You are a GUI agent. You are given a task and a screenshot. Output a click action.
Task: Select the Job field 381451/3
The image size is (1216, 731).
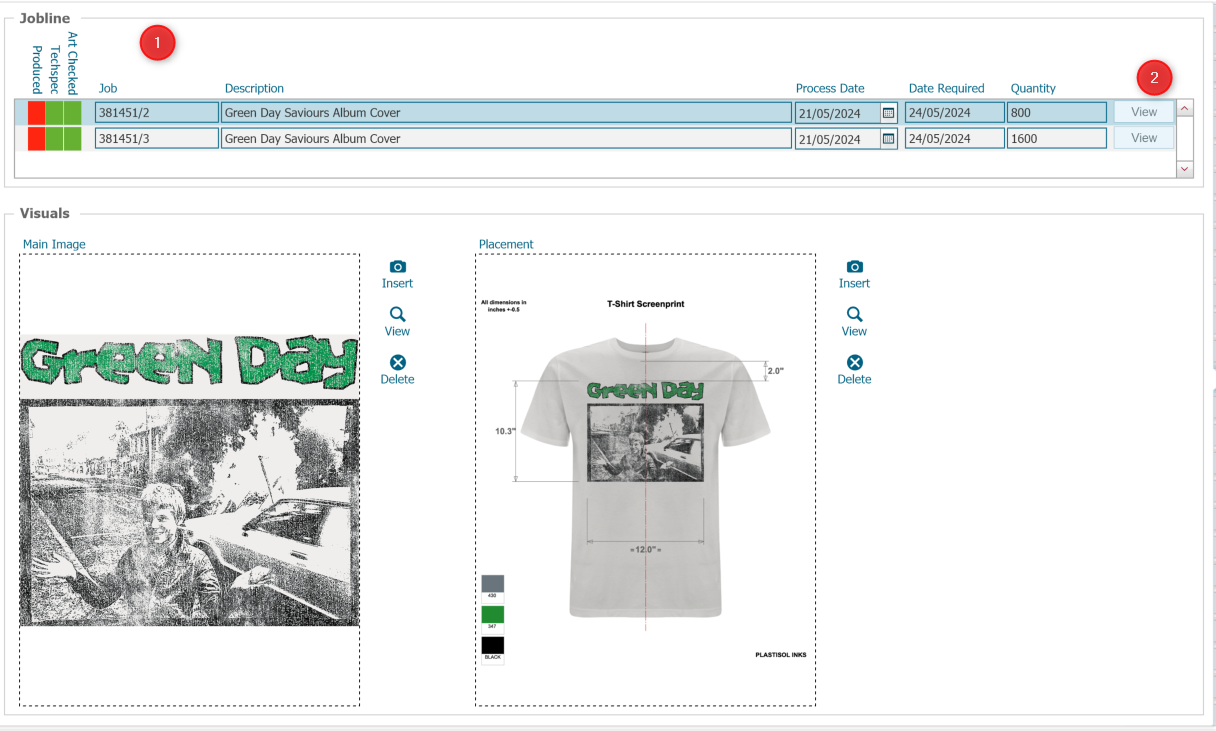[156, 138]
